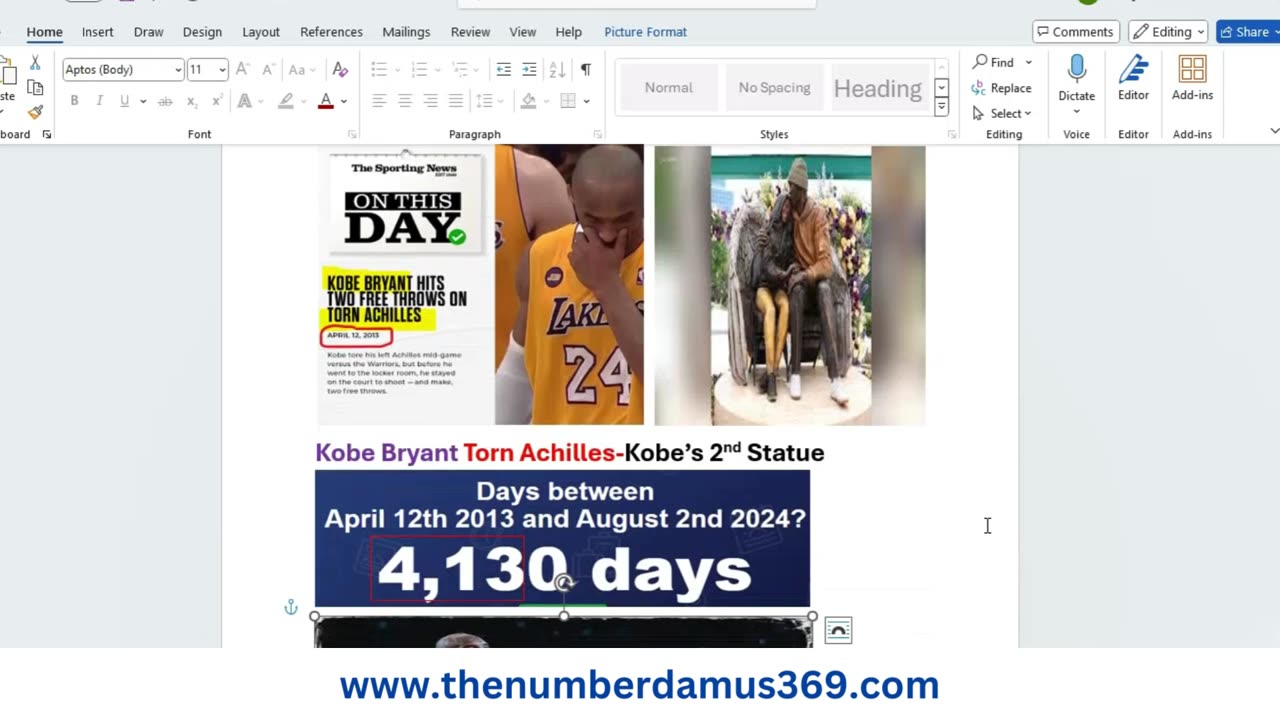This screenshot has width=1280, height=720.
Task: Clear all formatting with the eraser A icon
Action: (340, 70)
